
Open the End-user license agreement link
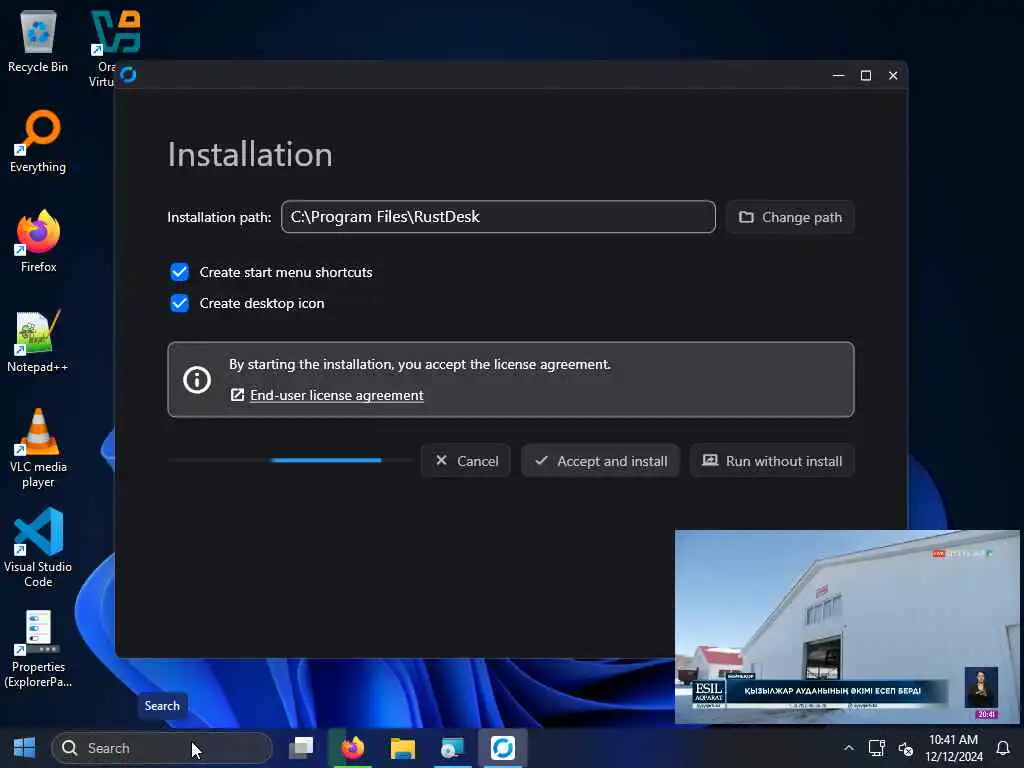[x=337, y=395]
